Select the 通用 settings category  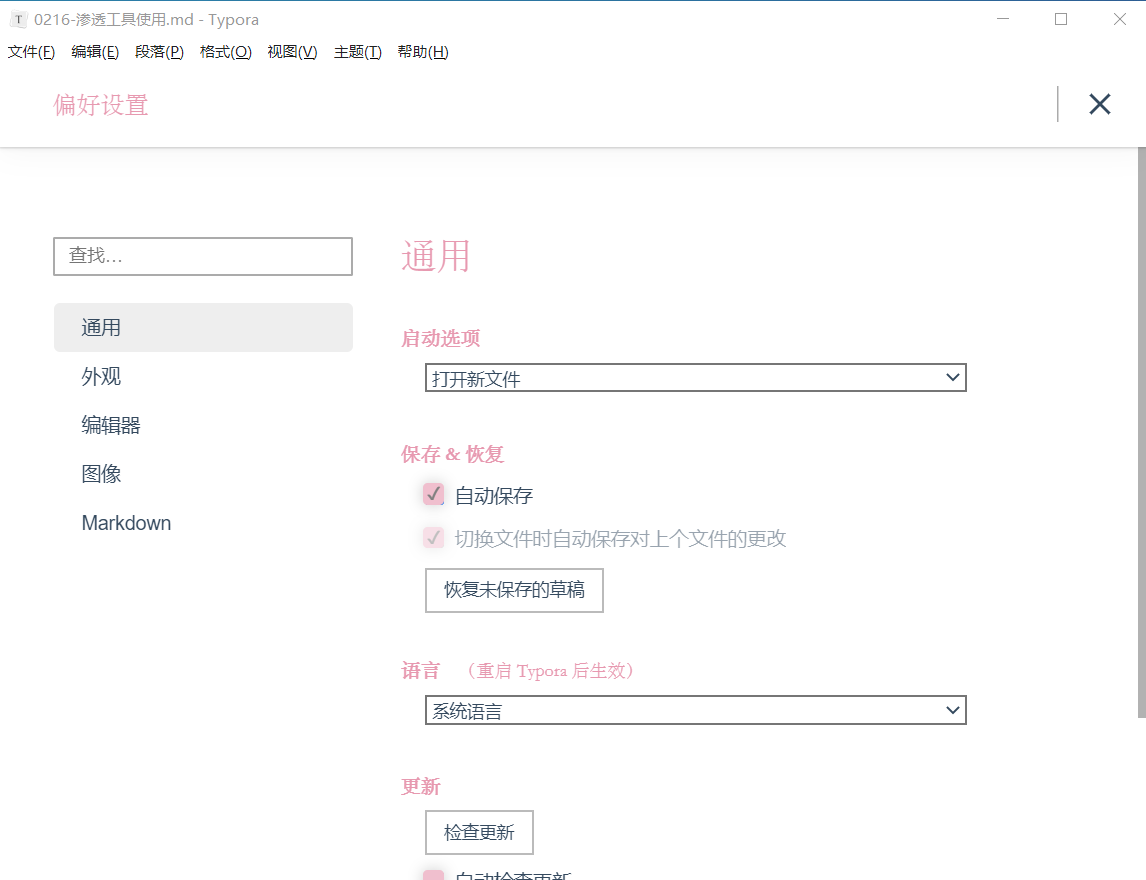pyautogui.click(x=203, y=327)
